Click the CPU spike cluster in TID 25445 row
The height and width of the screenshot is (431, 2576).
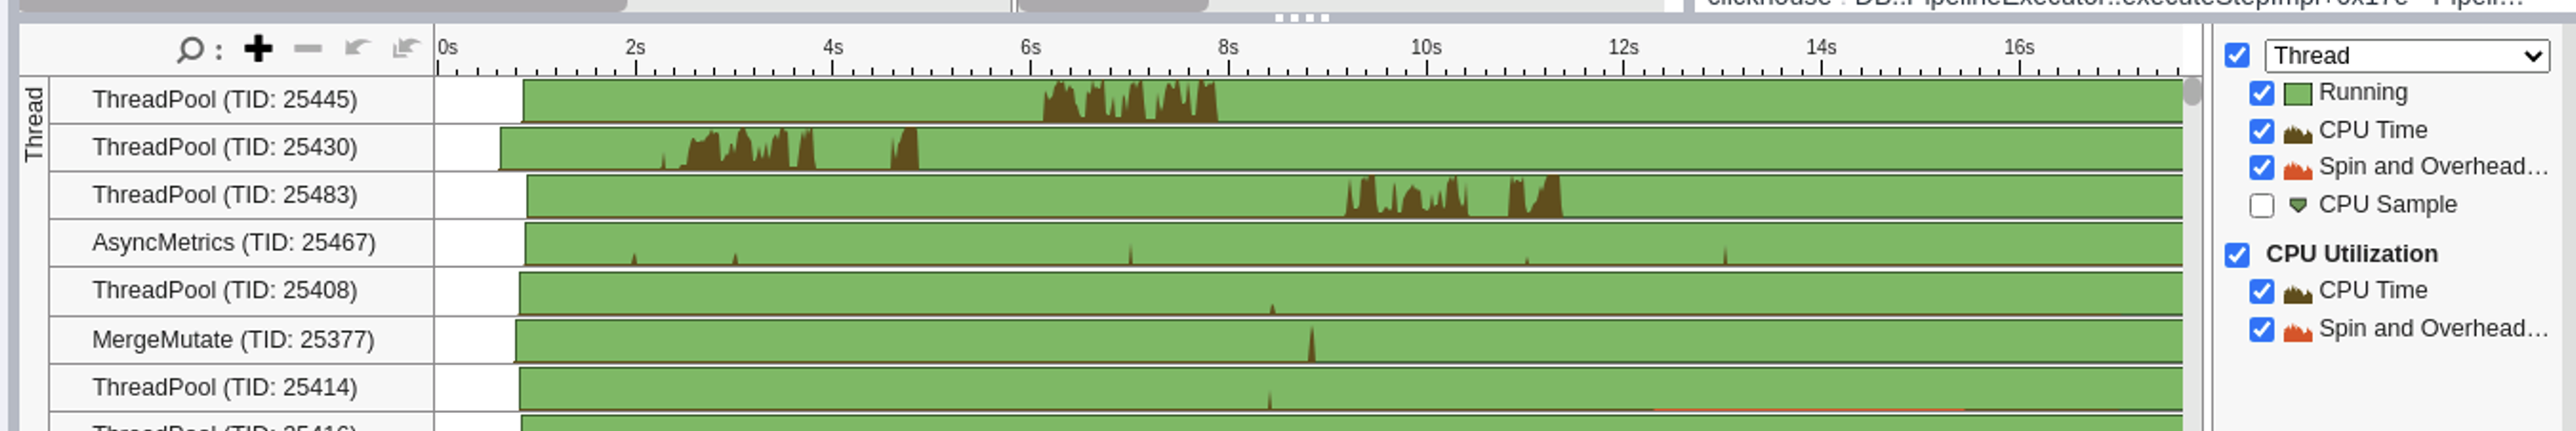tap(1130, 101)
